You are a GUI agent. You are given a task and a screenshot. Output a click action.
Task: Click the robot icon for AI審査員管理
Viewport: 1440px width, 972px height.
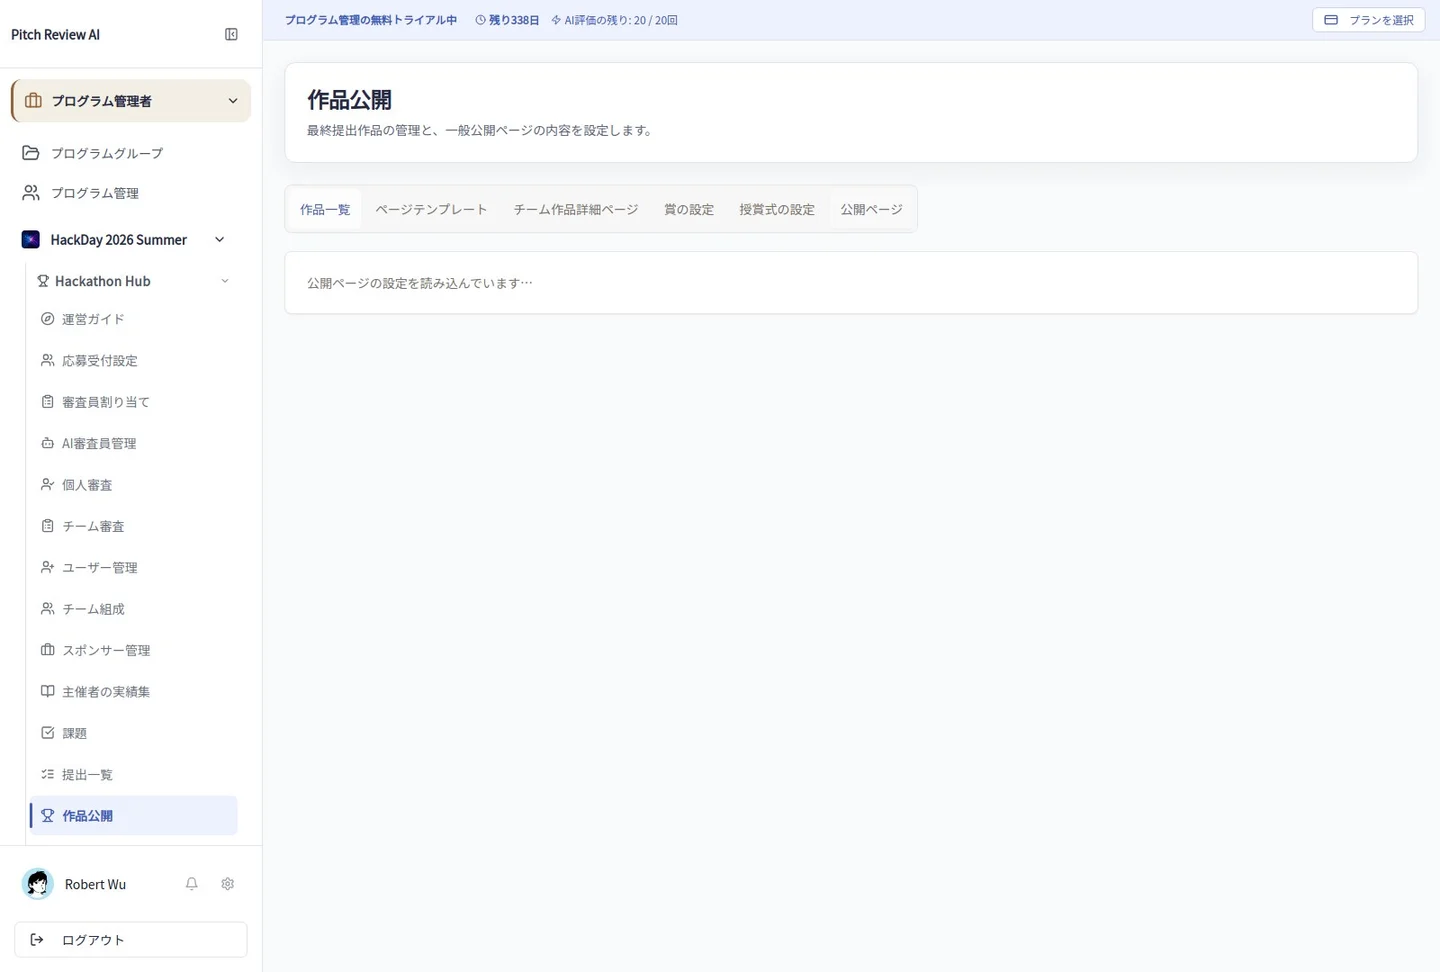(x=47, y=443)
